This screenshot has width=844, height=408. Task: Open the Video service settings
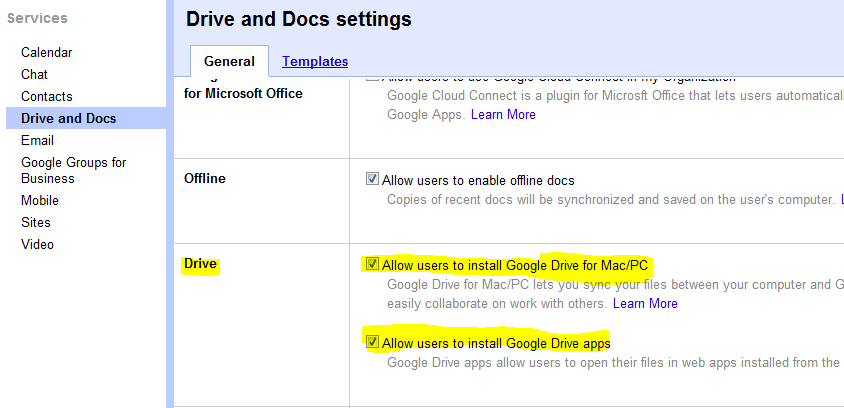37,244
